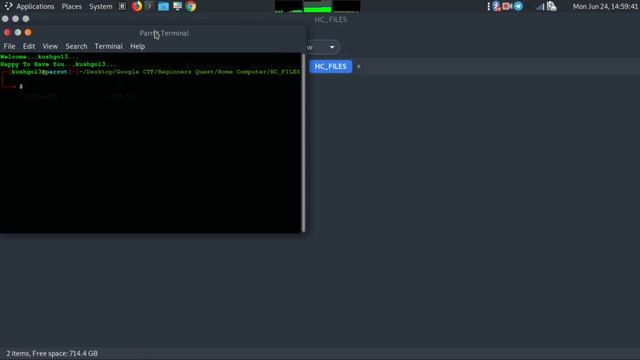Image resolution: width=640 pixels, height=360 pixels.
Task: Open the Search menu in Parrot Terminal
Action: pyautogui.click(x=76, y=47)
